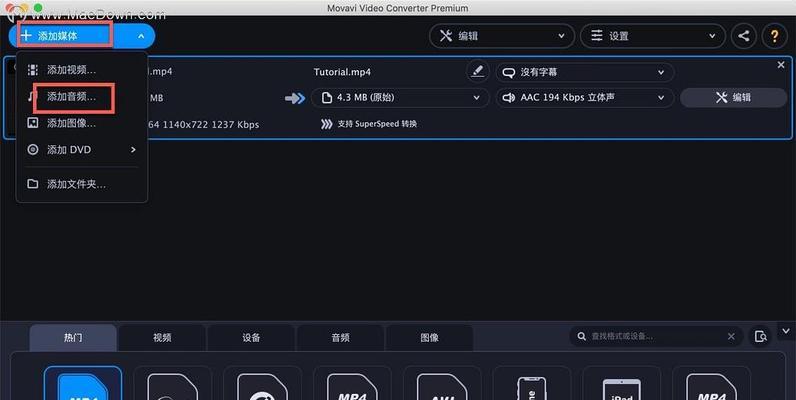This screenshot has width=796, height=400.
Task: Open help with the question mark icon
Action: [774, 36]
